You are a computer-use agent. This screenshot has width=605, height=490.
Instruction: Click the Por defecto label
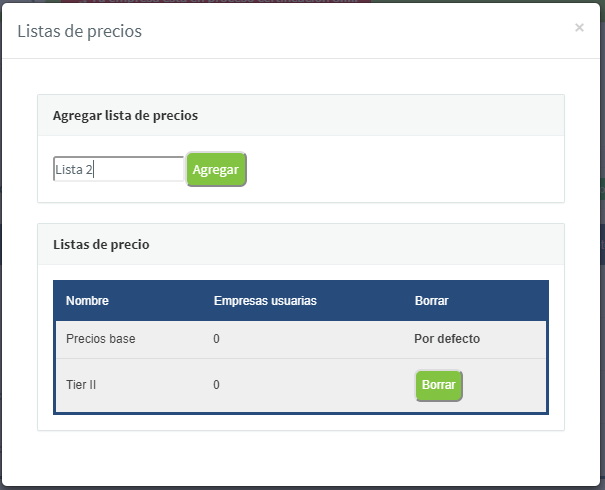[447, 339]
